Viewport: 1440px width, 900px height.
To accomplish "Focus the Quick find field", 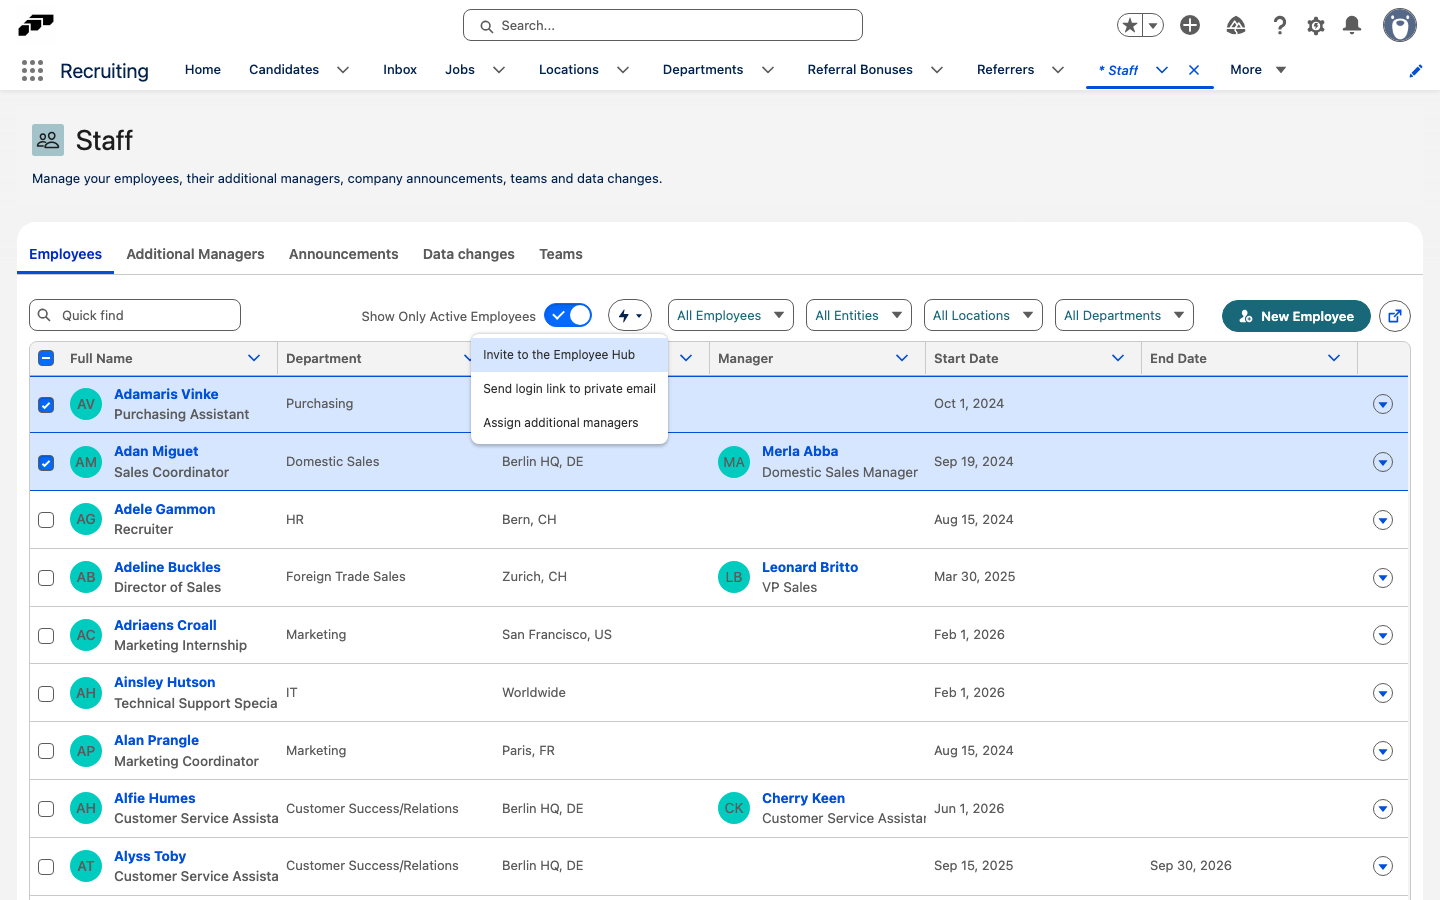I will pos(135,315).
